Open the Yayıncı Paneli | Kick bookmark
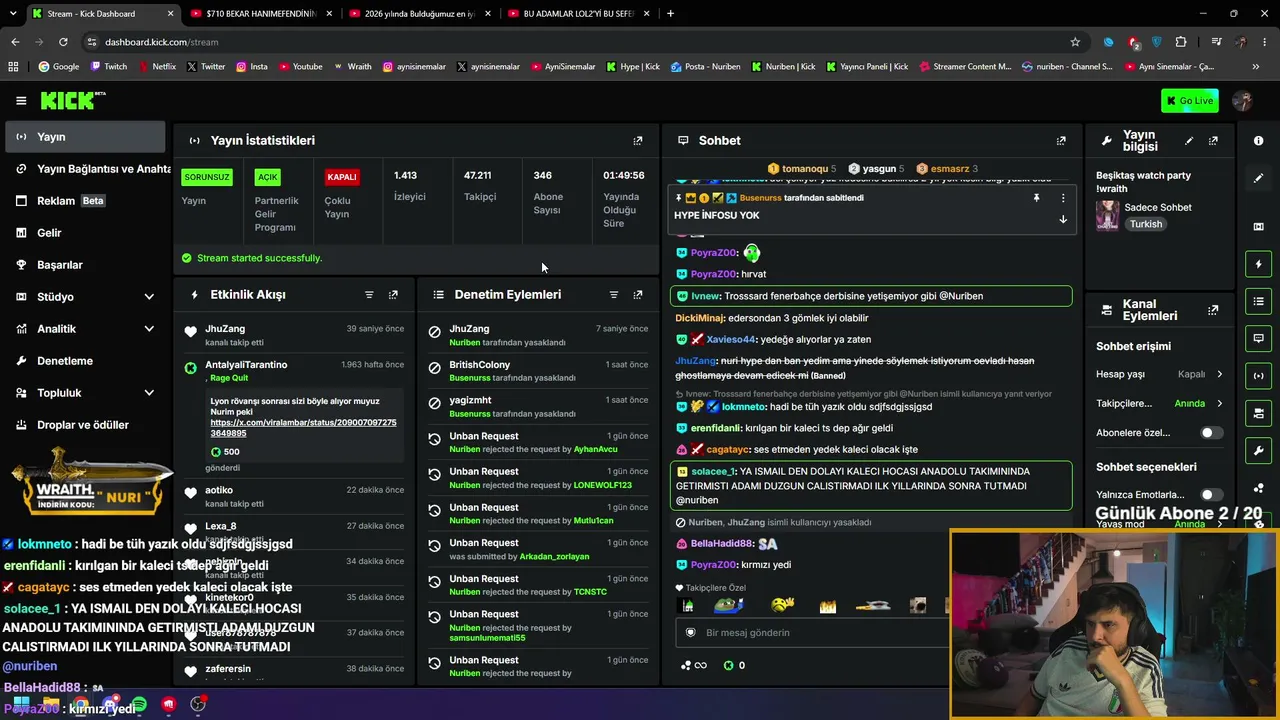The width and height of the screenshot is (1280, 720). [867, 67]
